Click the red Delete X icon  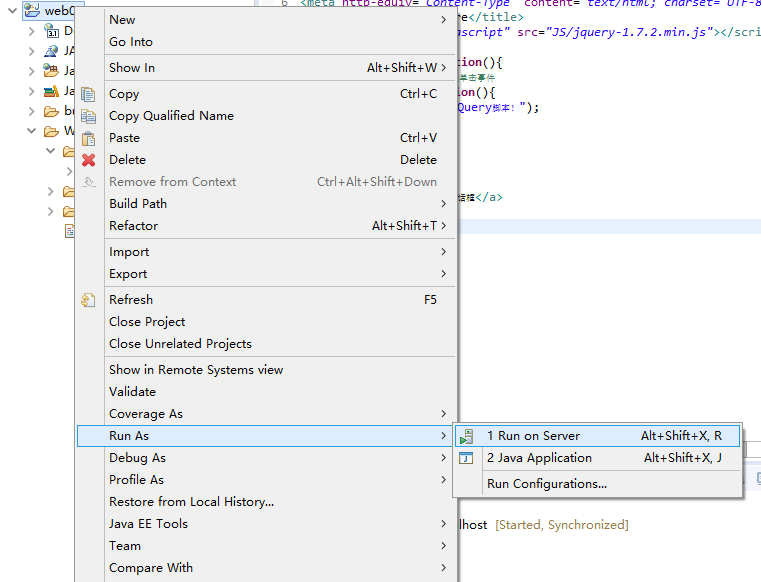[x=88, y=160]
